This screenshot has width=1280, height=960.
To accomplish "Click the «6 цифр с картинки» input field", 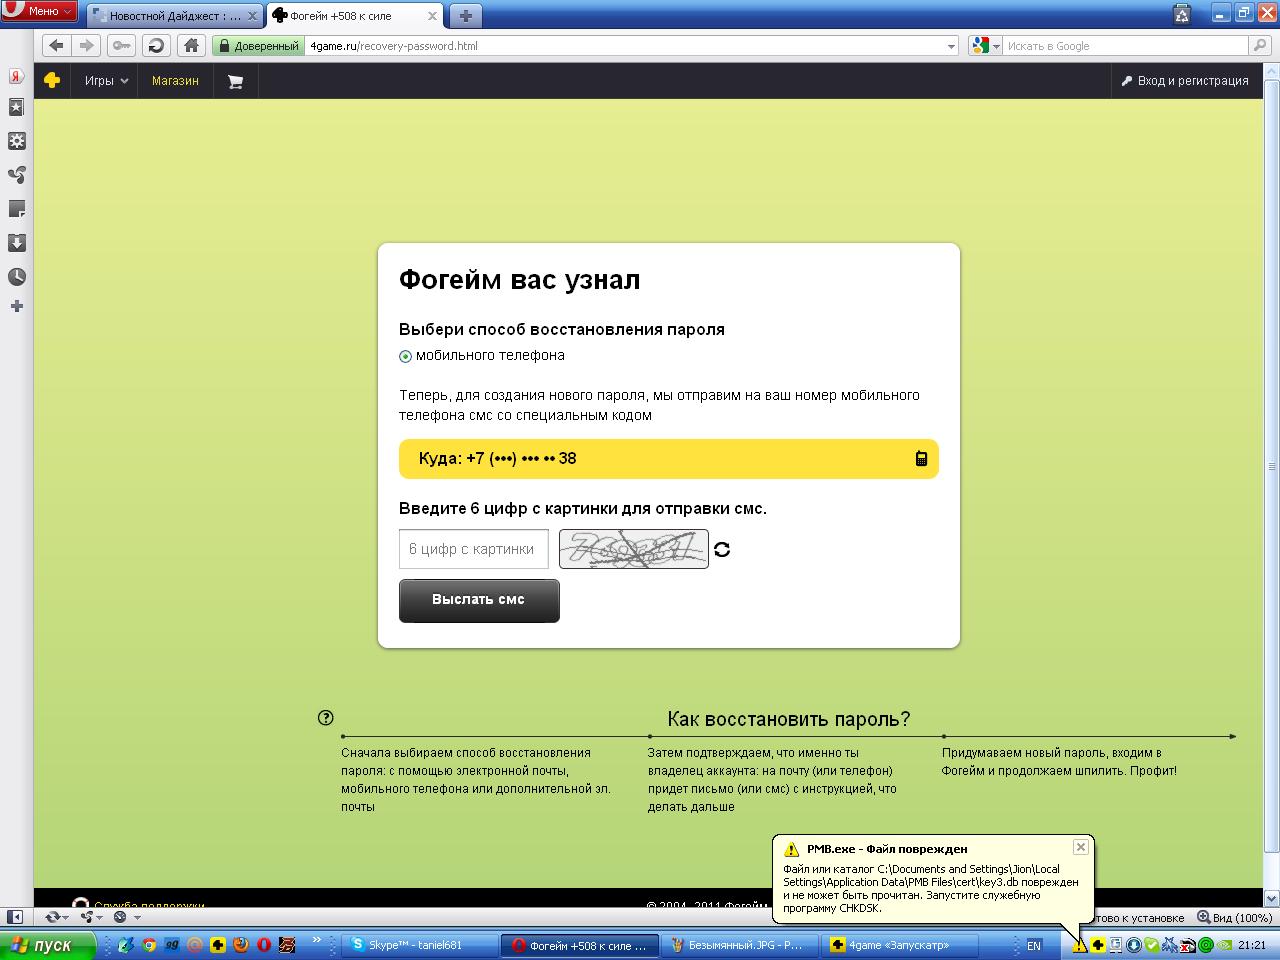I will pyautogui.click(x=474, y=549).
